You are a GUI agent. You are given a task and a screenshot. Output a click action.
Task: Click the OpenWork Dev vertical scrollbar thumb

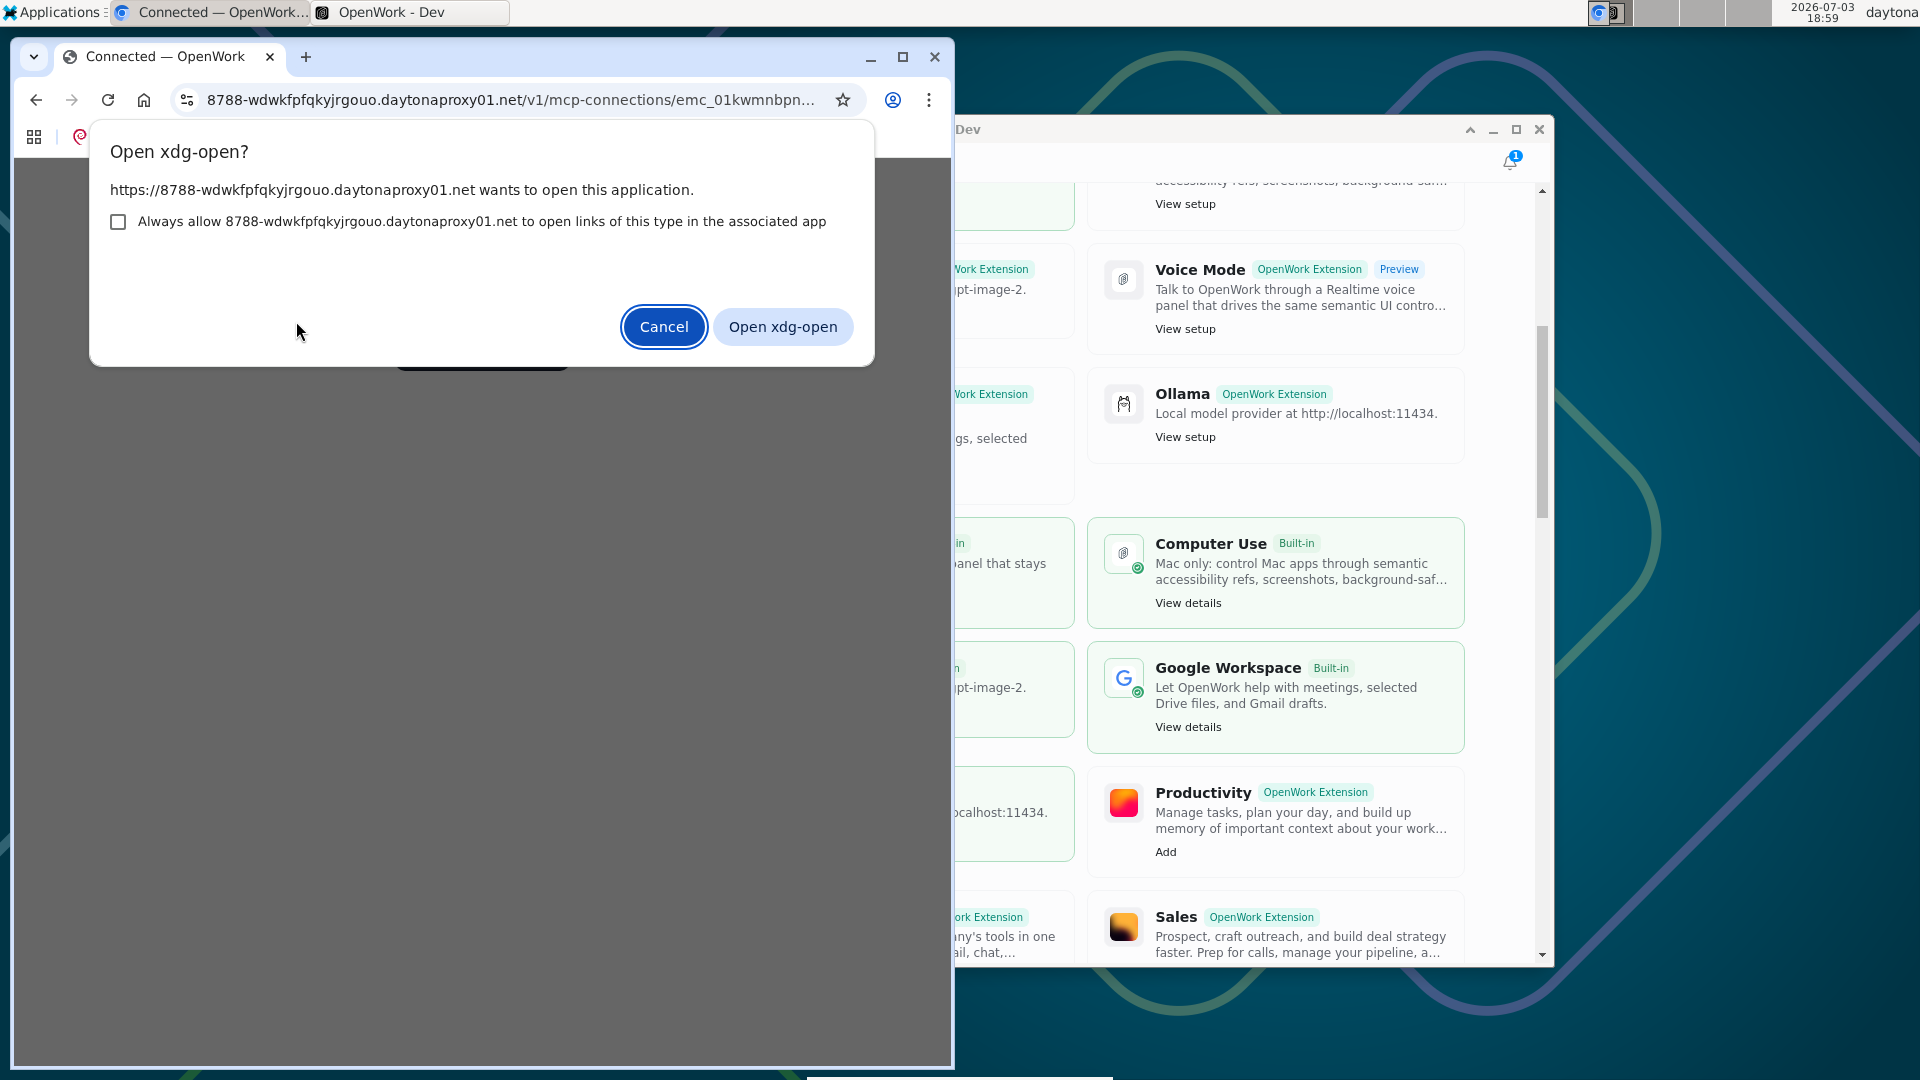pyautogui.click(x=1542, y=422)
